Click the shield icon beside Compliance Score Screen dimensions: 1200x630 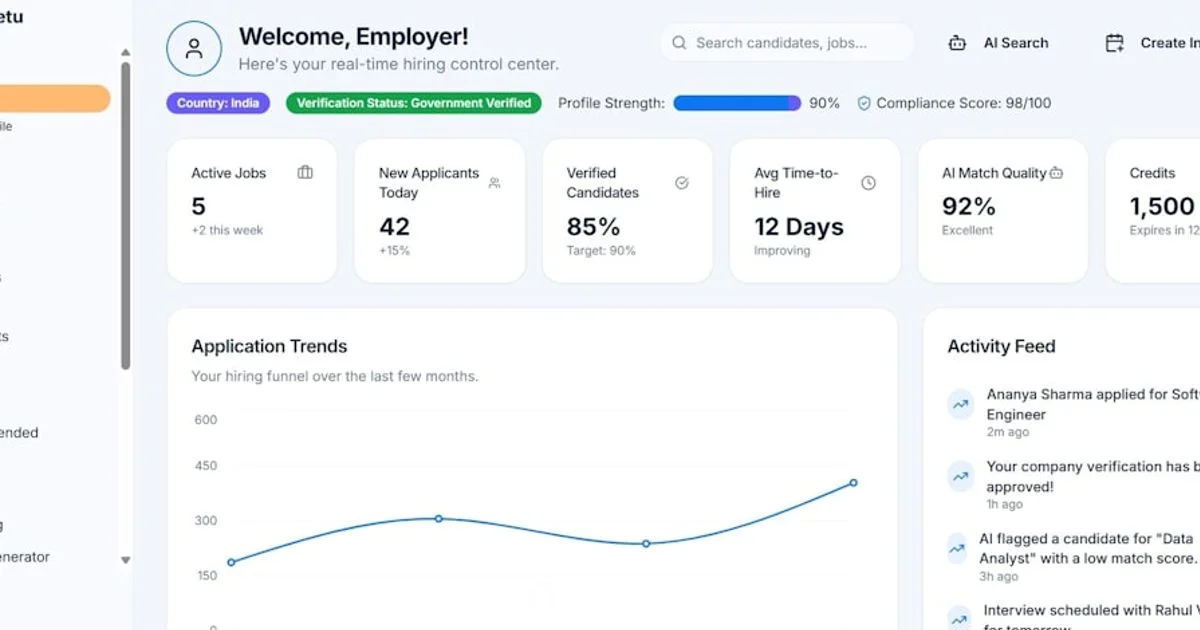tap(864, 103)
